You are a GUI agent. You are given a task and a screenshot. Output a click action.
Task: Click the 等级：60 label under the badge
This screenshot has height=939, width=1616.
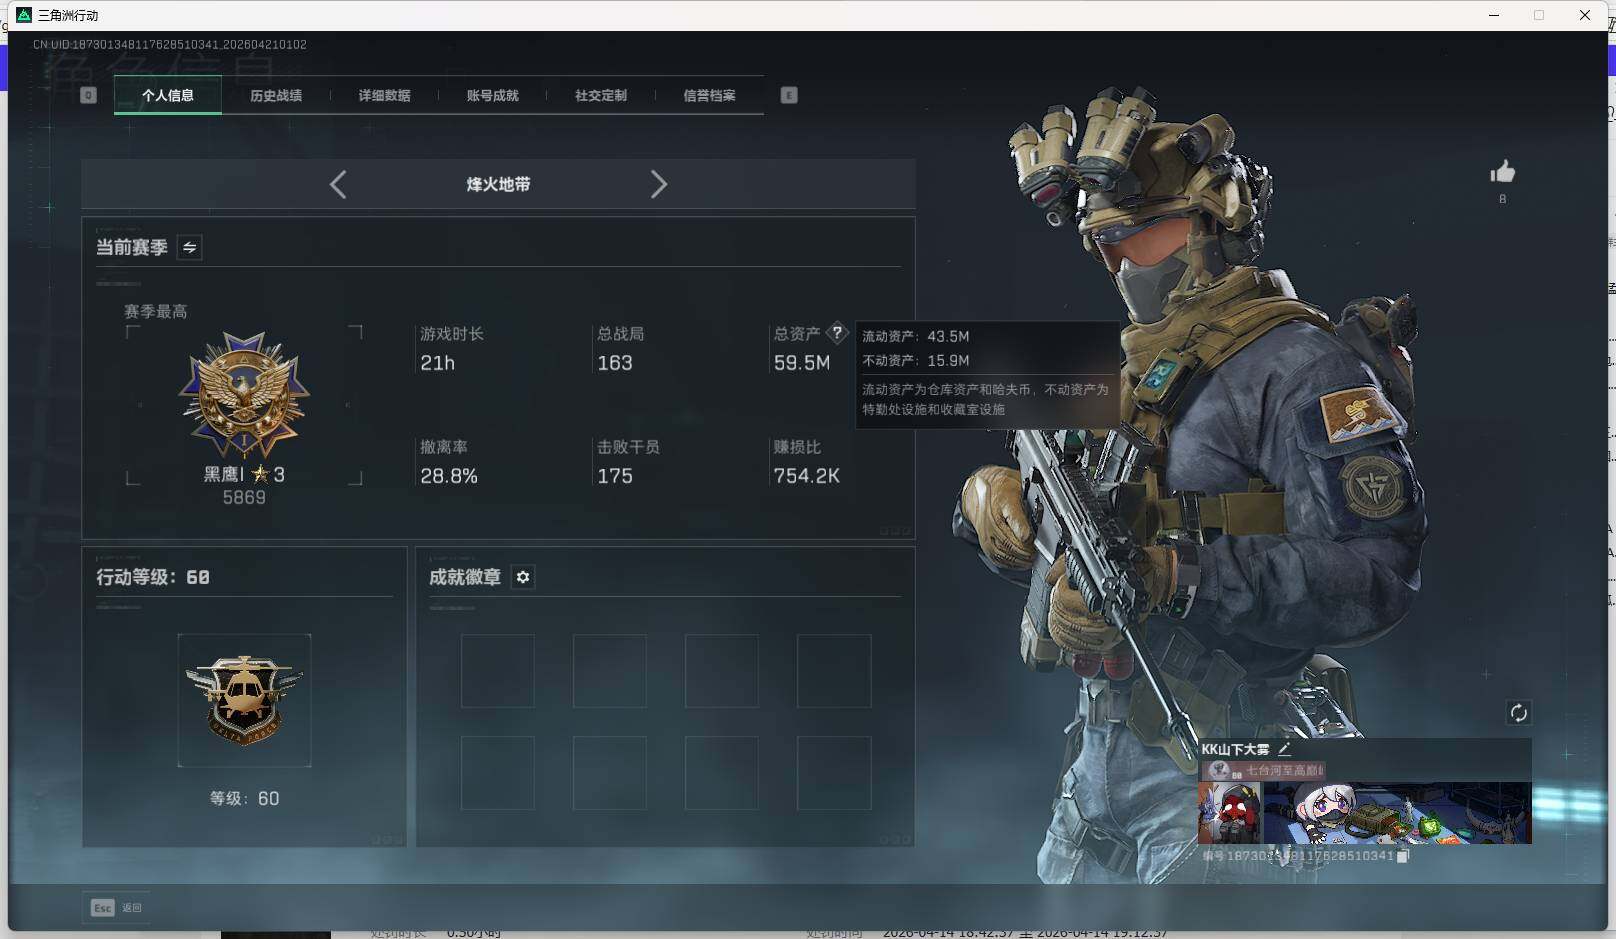[x=244, y=798]
